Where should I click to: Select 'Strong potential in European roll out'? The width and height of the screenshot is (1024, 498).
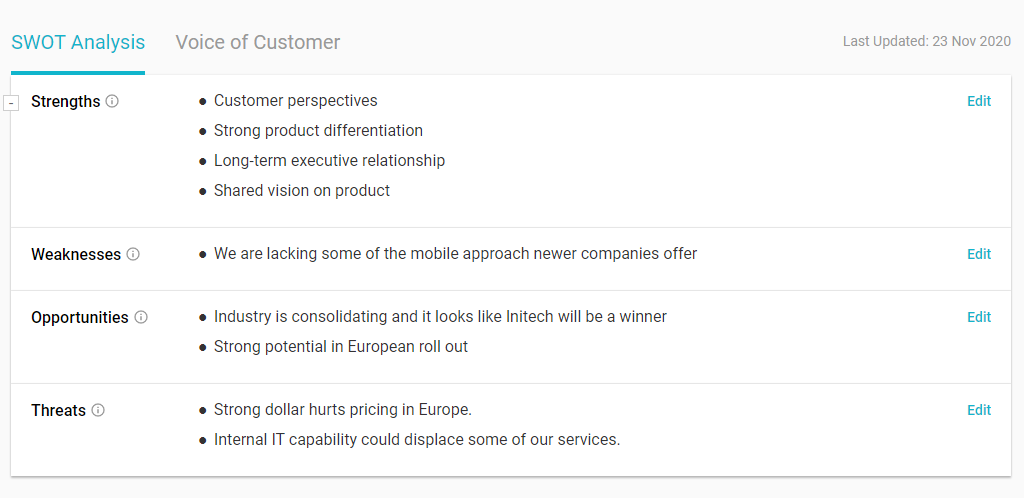click(341, 347)
